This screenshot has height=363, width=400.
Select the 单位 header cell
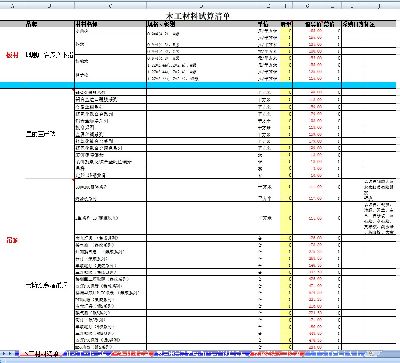[263, 24]
